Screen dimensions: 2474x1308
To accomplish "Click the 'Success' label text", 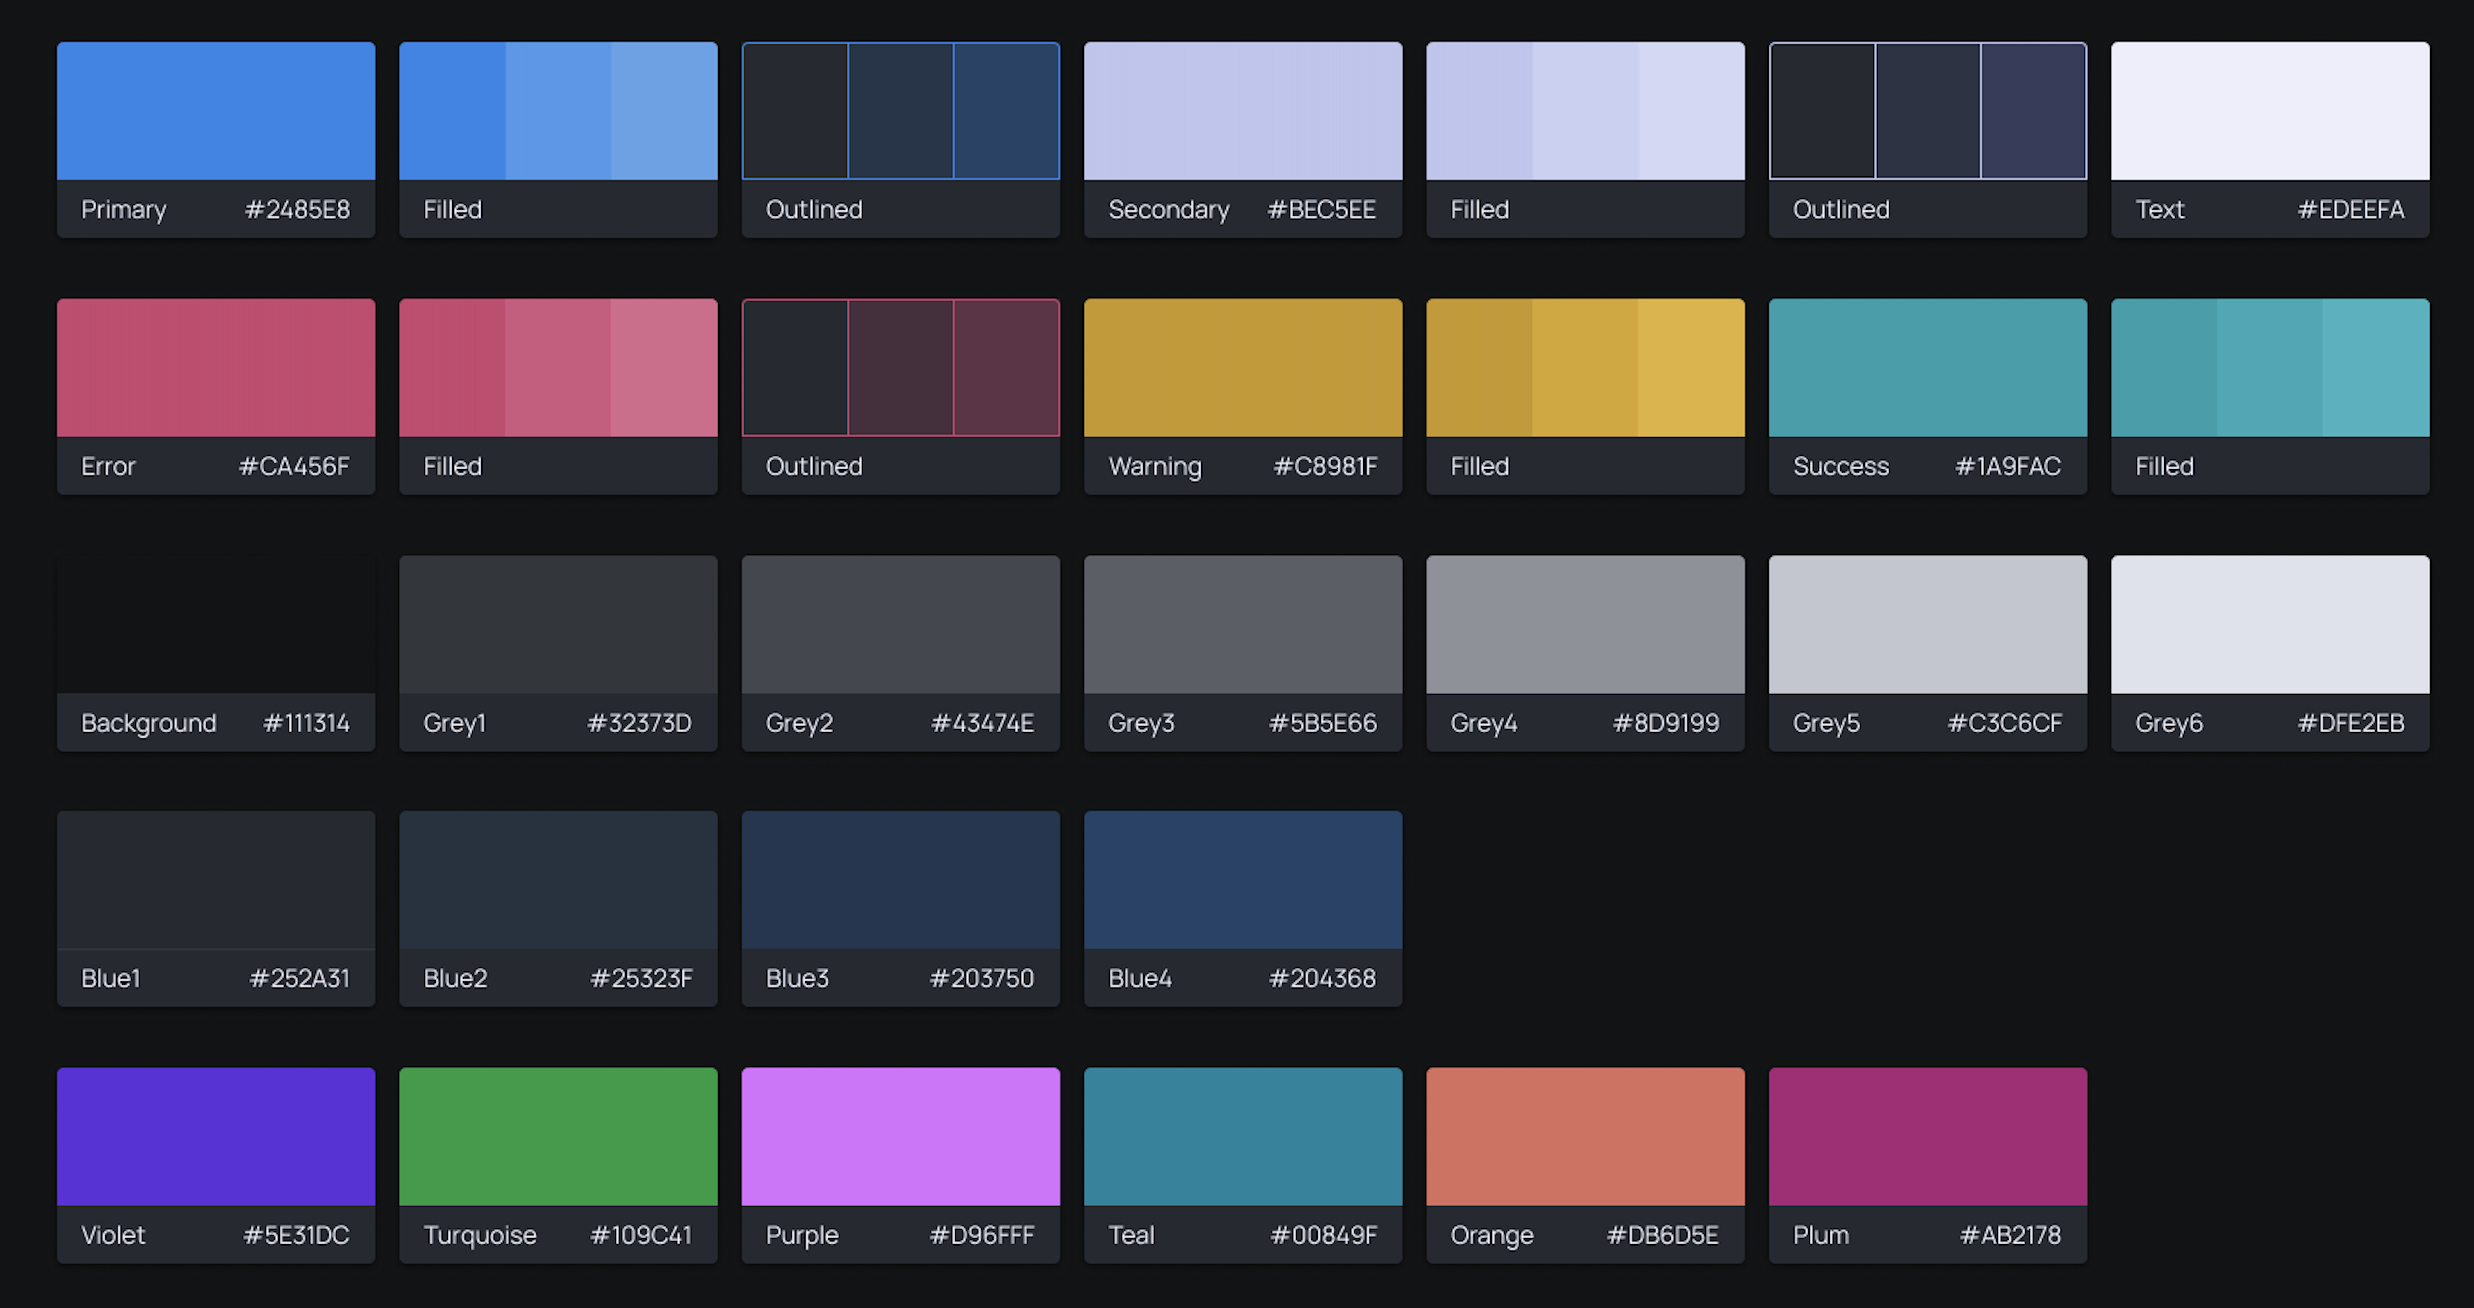I will [1841, 466].
